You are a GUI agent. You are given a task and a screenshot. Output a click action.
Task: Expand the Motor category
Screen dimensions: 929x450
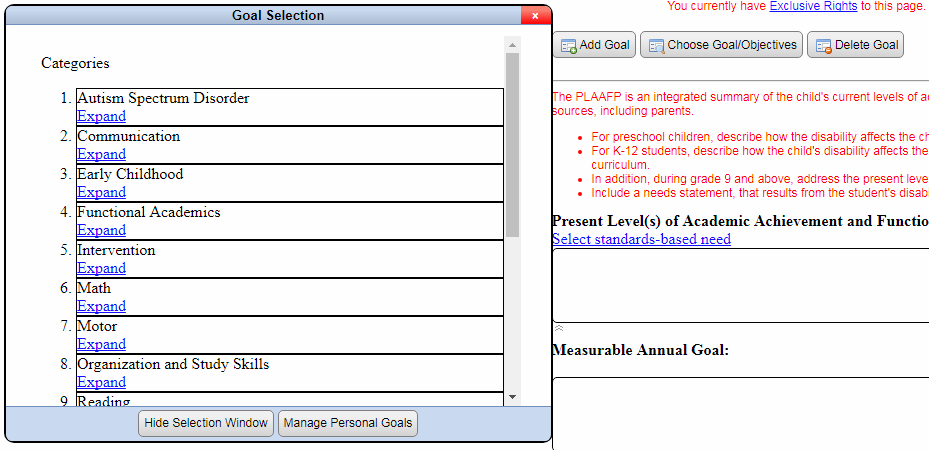(x=101, y=344)
